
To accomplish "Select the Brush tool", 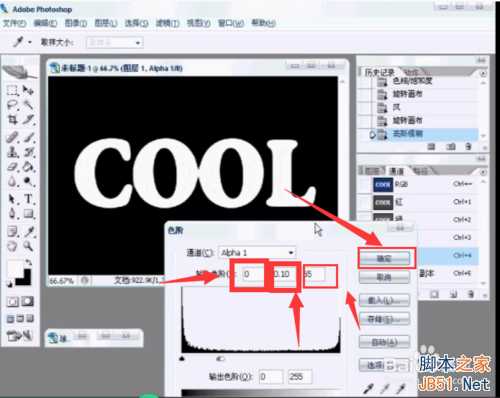I will 28,137.
